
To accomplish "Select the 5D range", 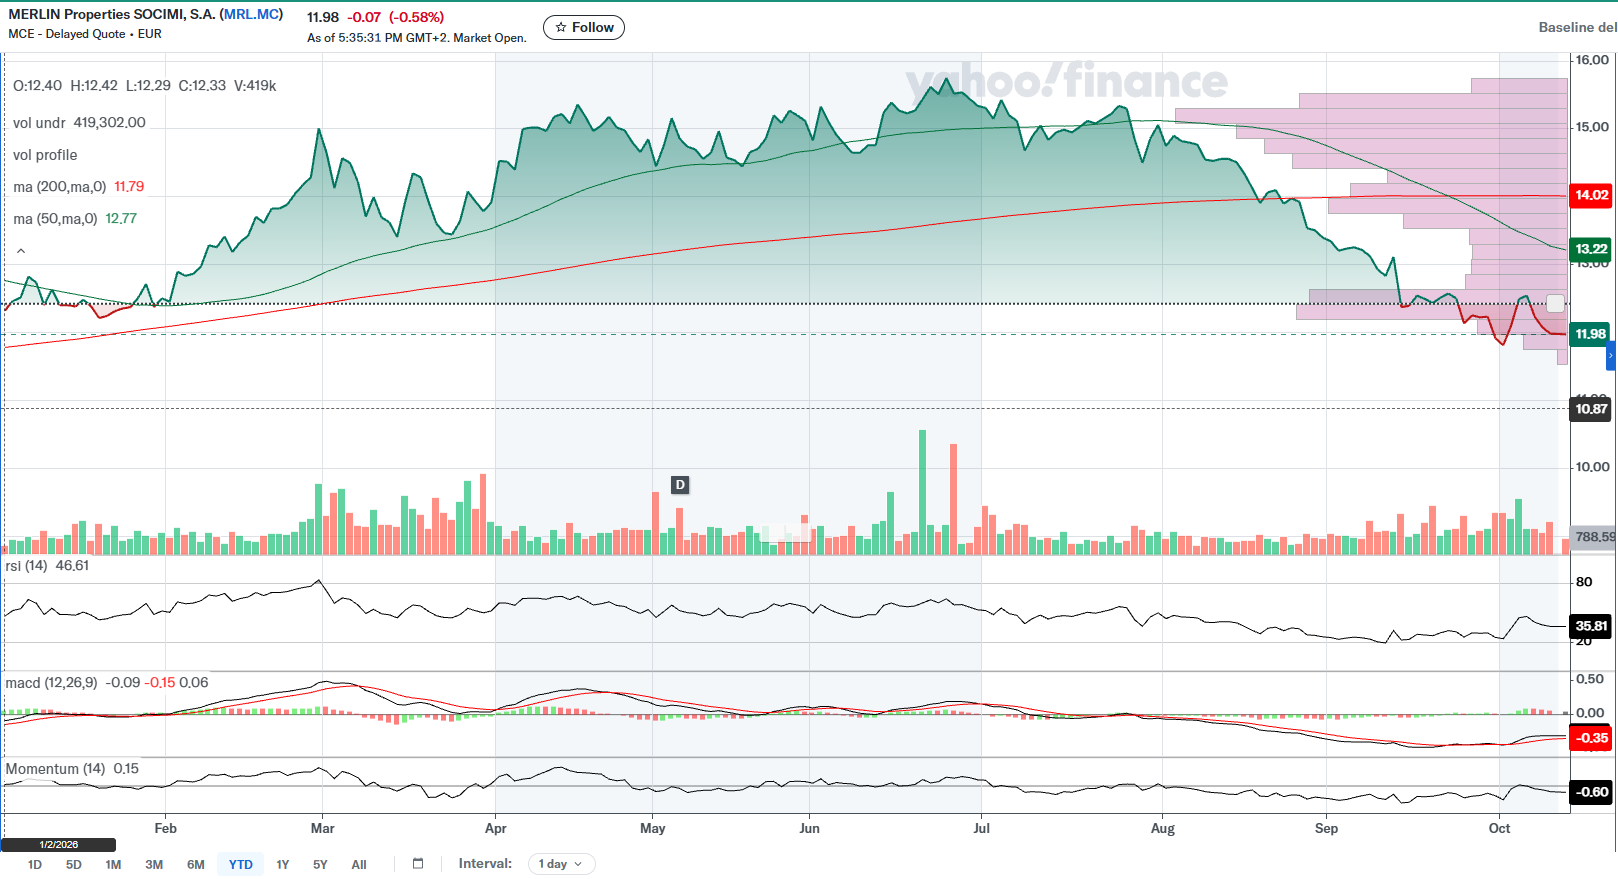I will [x=74, y=865].
